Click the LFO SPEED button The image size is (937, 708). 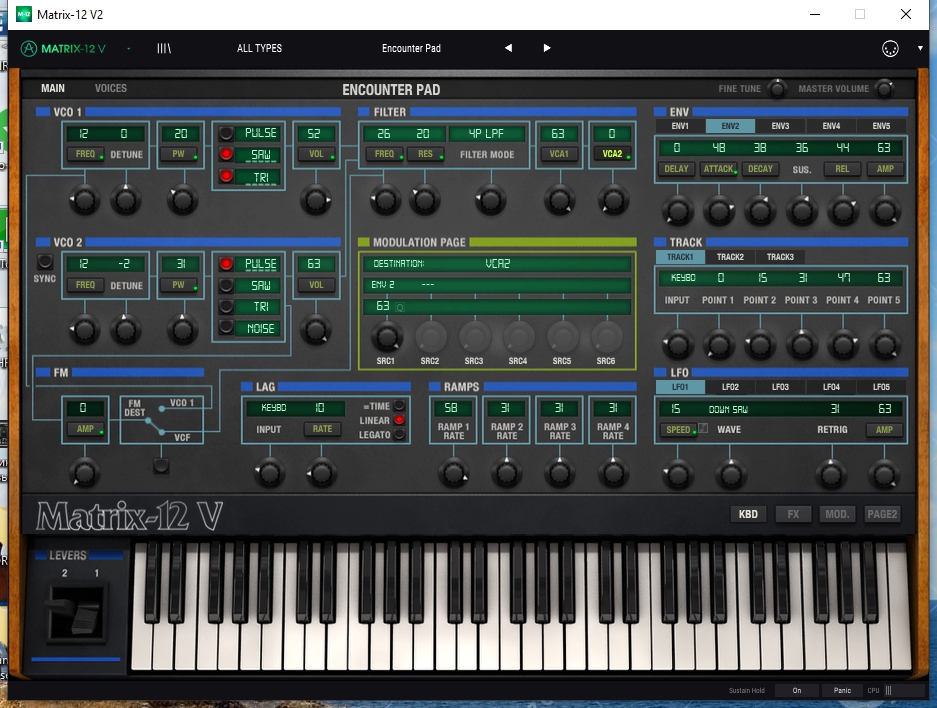pyautogui.click(x=678, y=430)
